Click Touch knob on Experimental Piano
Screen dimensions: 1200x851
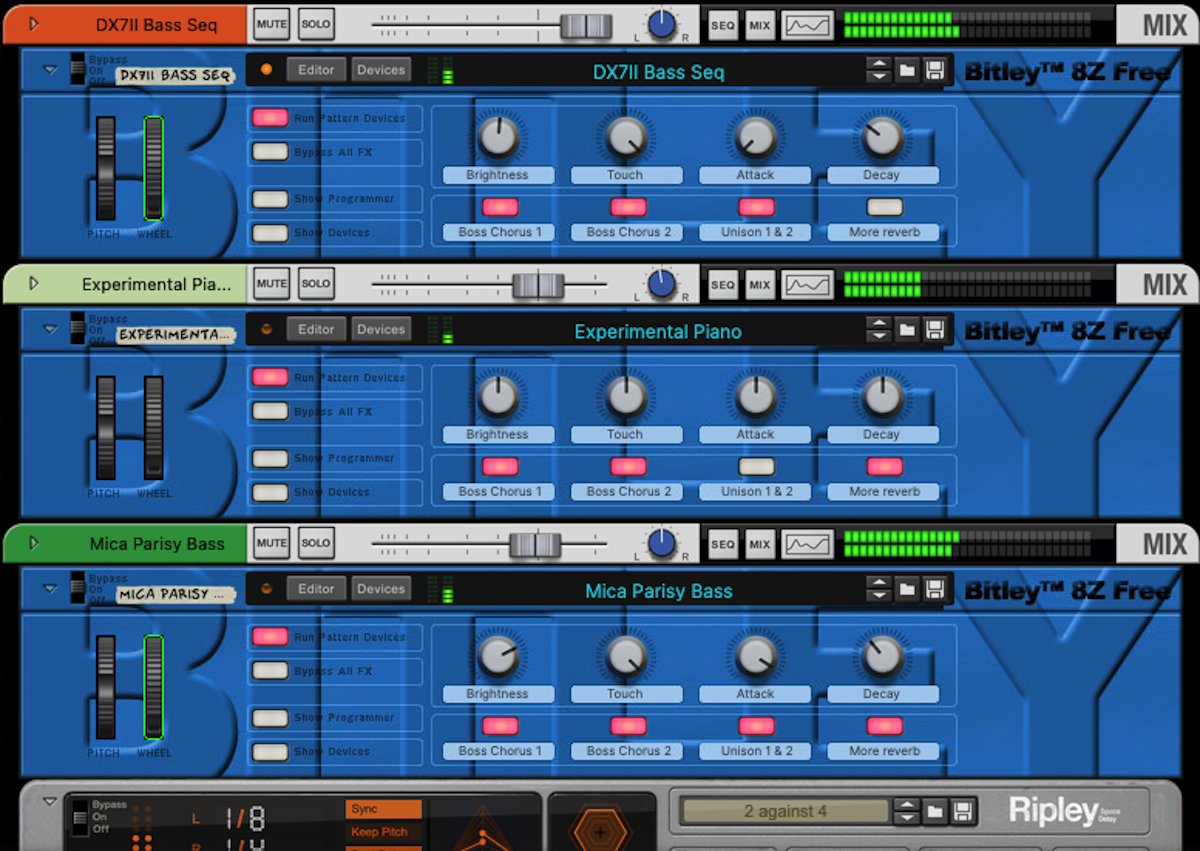point(626,396)
